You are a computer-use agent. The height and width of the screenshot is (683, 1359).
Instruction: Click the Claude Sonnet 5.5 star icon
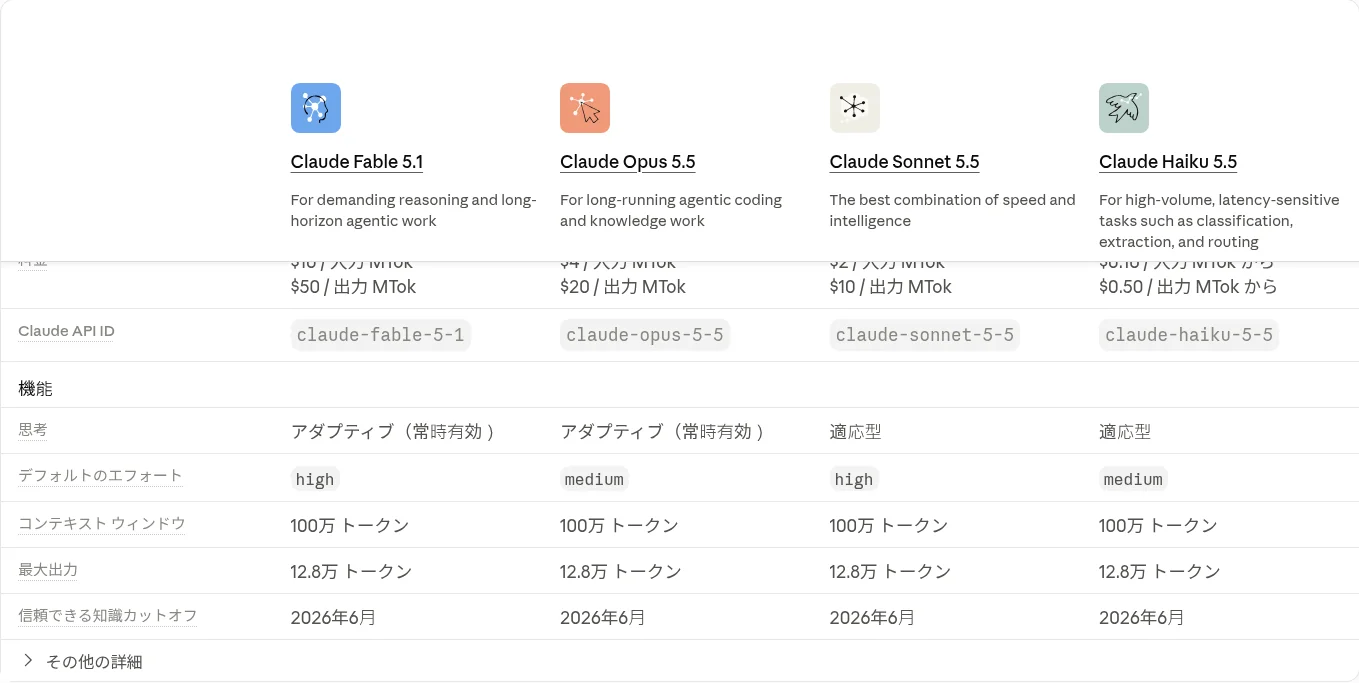[x=855, y=108]
